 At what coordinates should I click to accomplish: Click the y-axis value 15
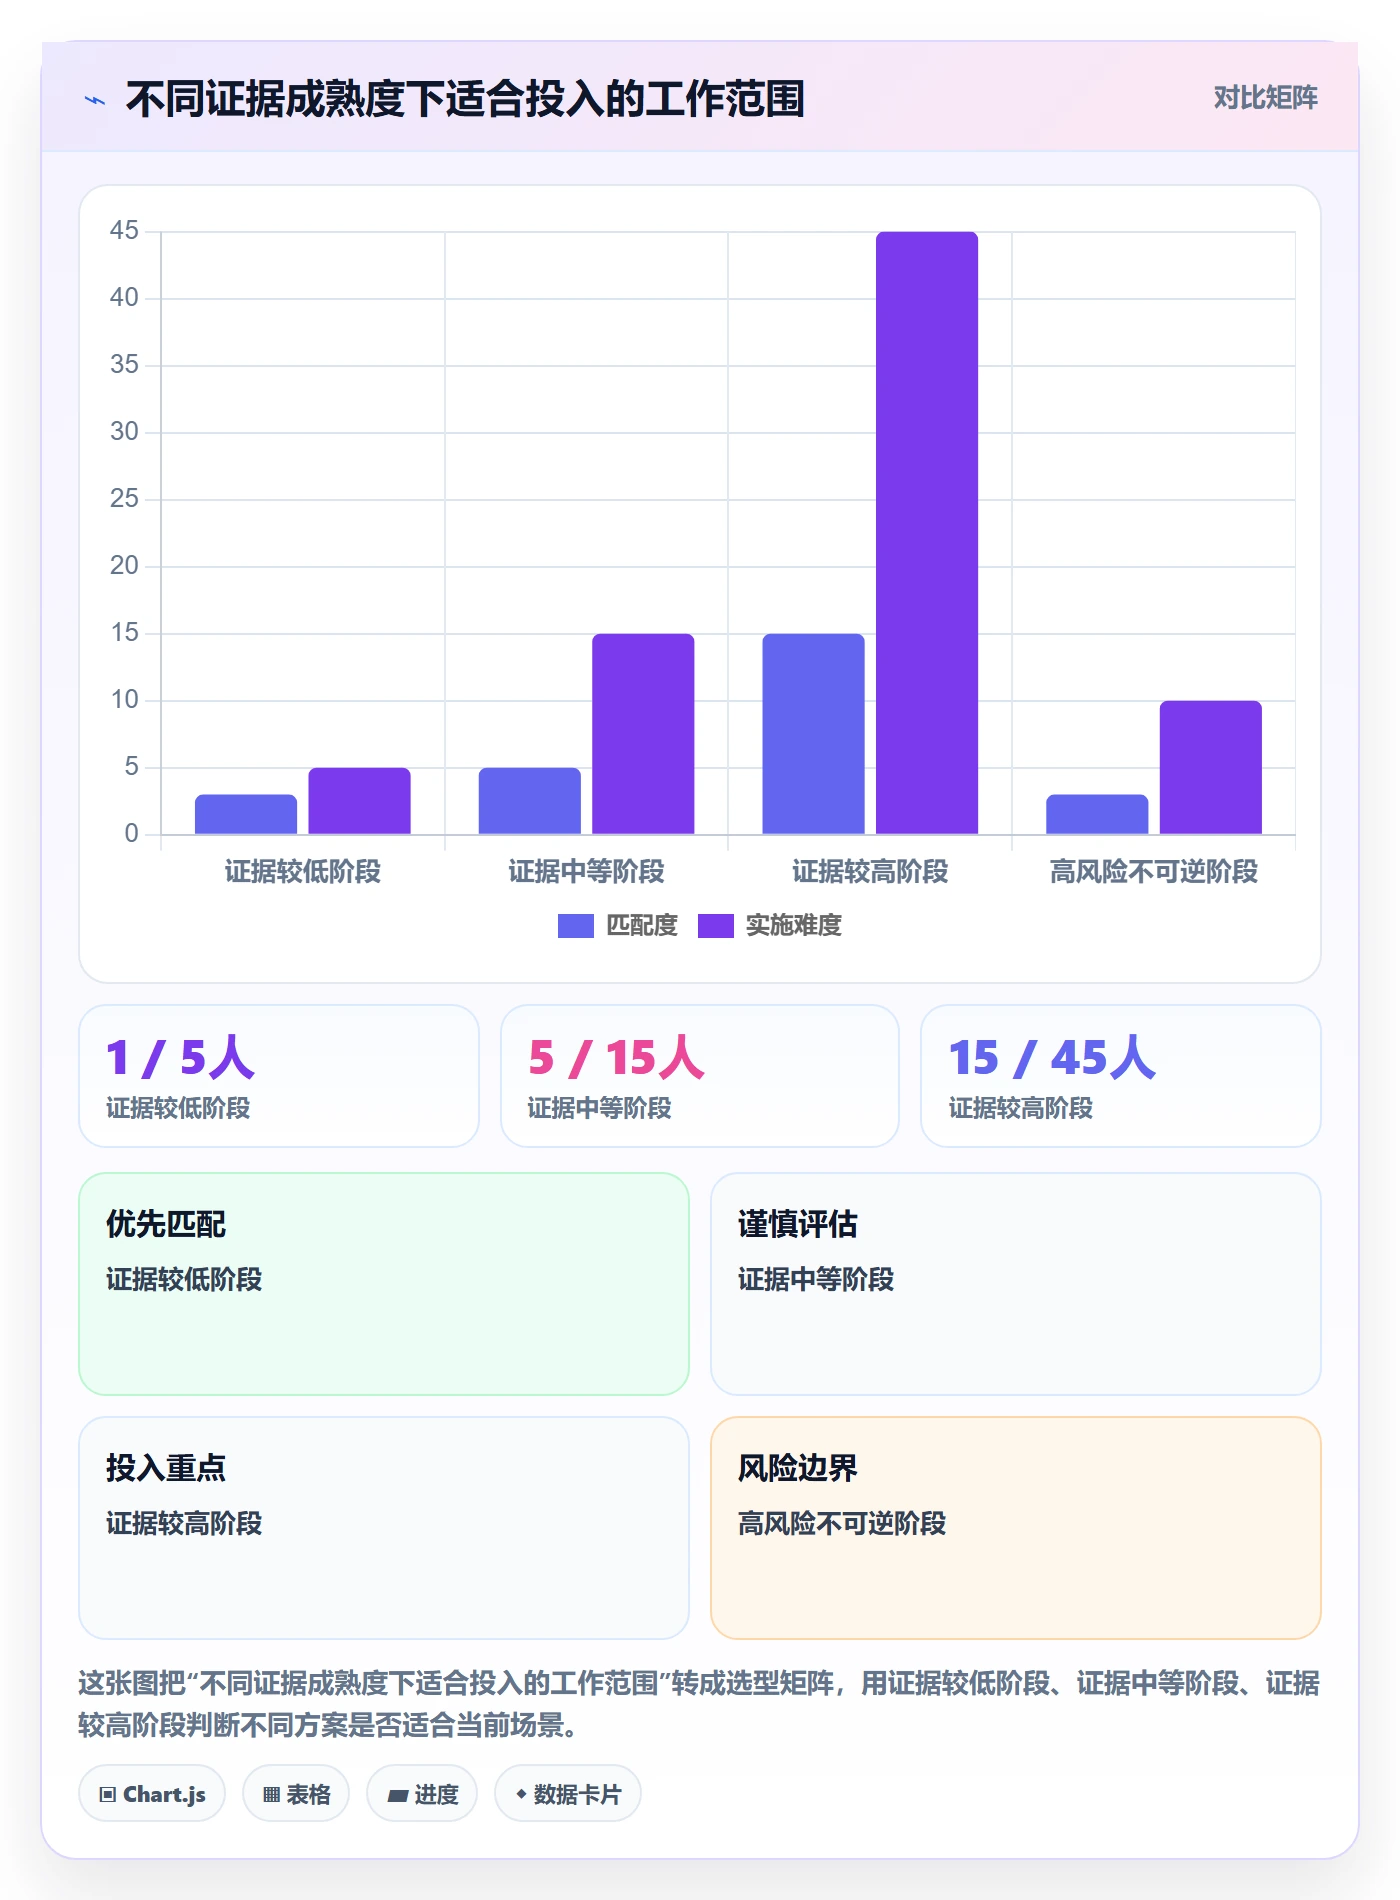(x=124, y=633)
